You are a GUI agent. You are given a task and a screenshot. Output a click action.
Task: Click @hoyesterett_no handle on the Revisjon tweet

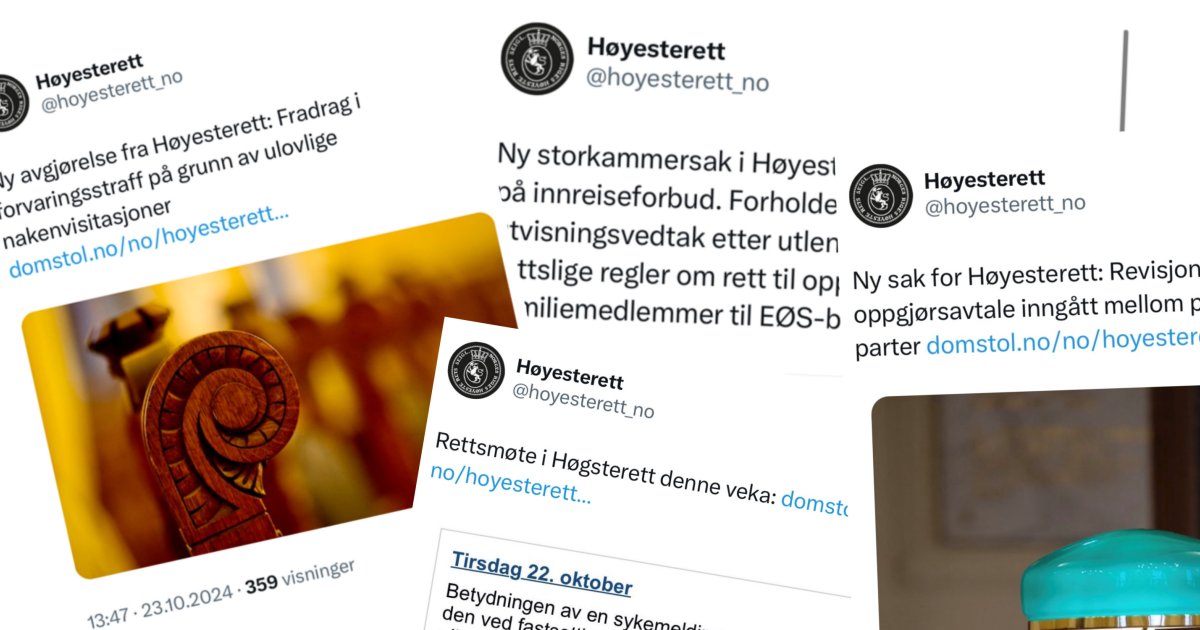[x=1004, y=205]
